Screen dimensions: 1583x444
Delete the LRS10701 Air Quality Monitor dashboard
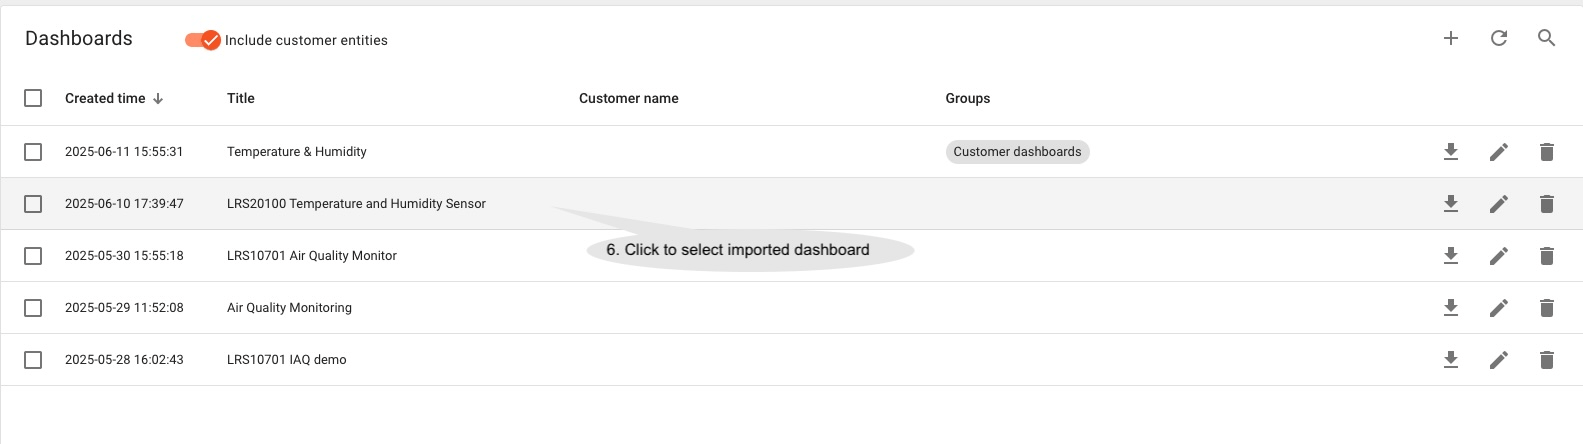1546,256
